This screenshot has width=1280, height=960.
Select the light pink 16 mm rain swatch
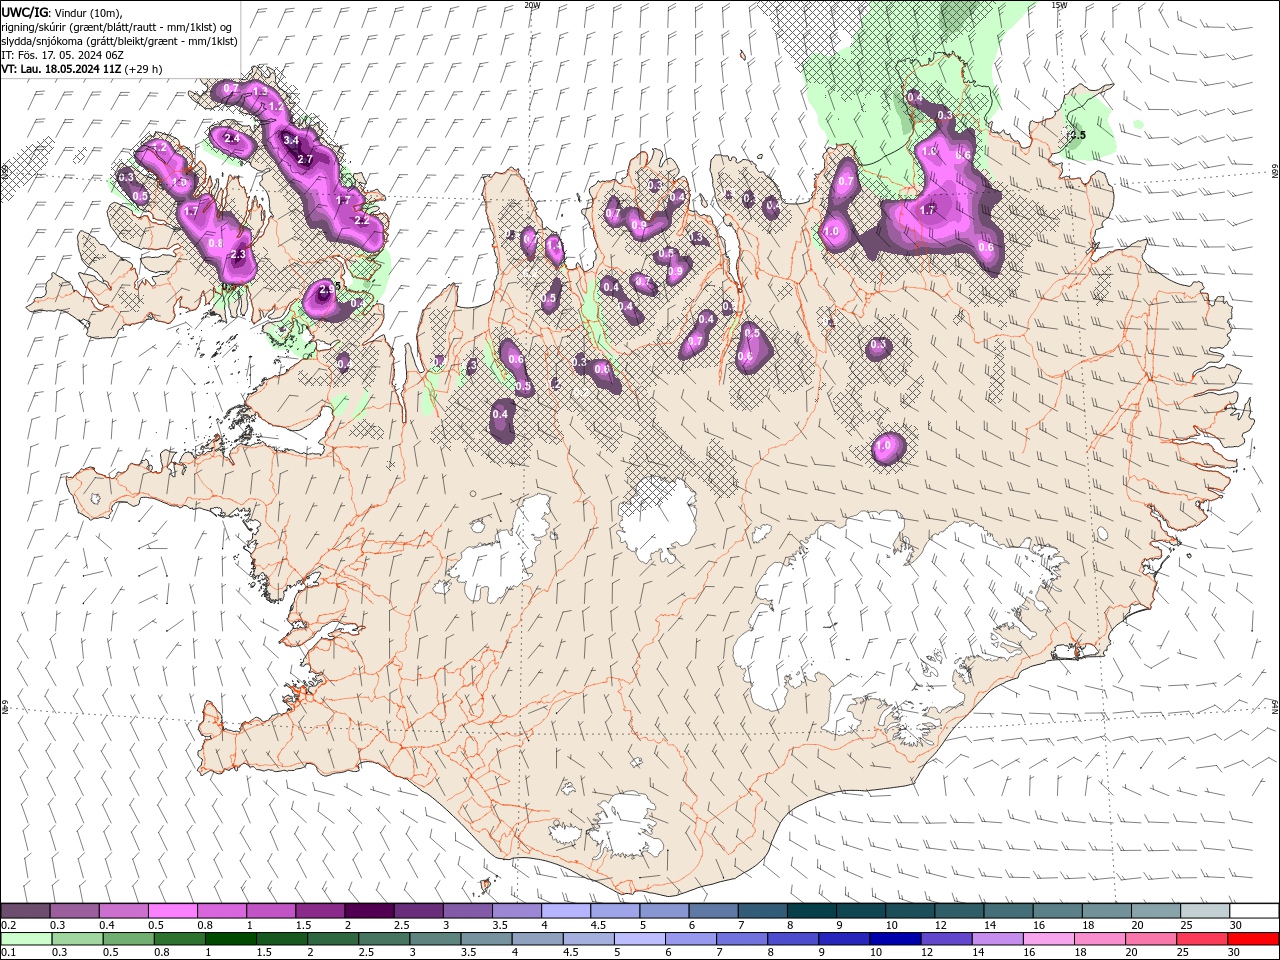[1048, 939]
